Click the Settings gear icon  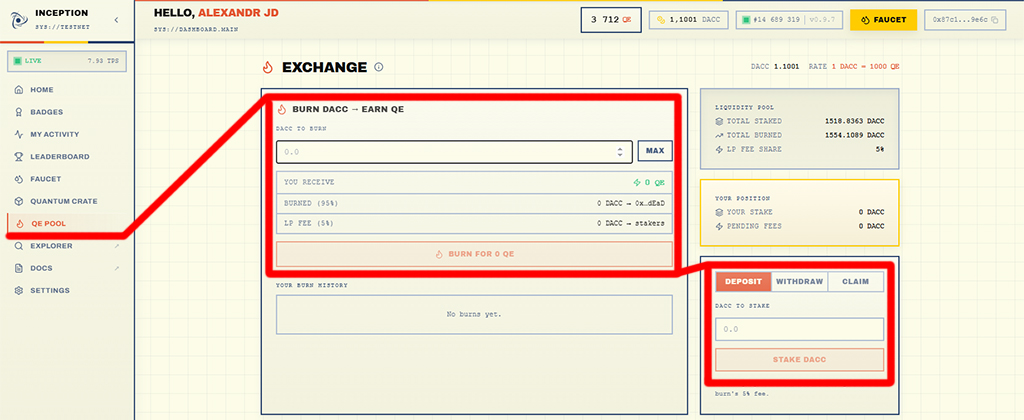[20, 290]
